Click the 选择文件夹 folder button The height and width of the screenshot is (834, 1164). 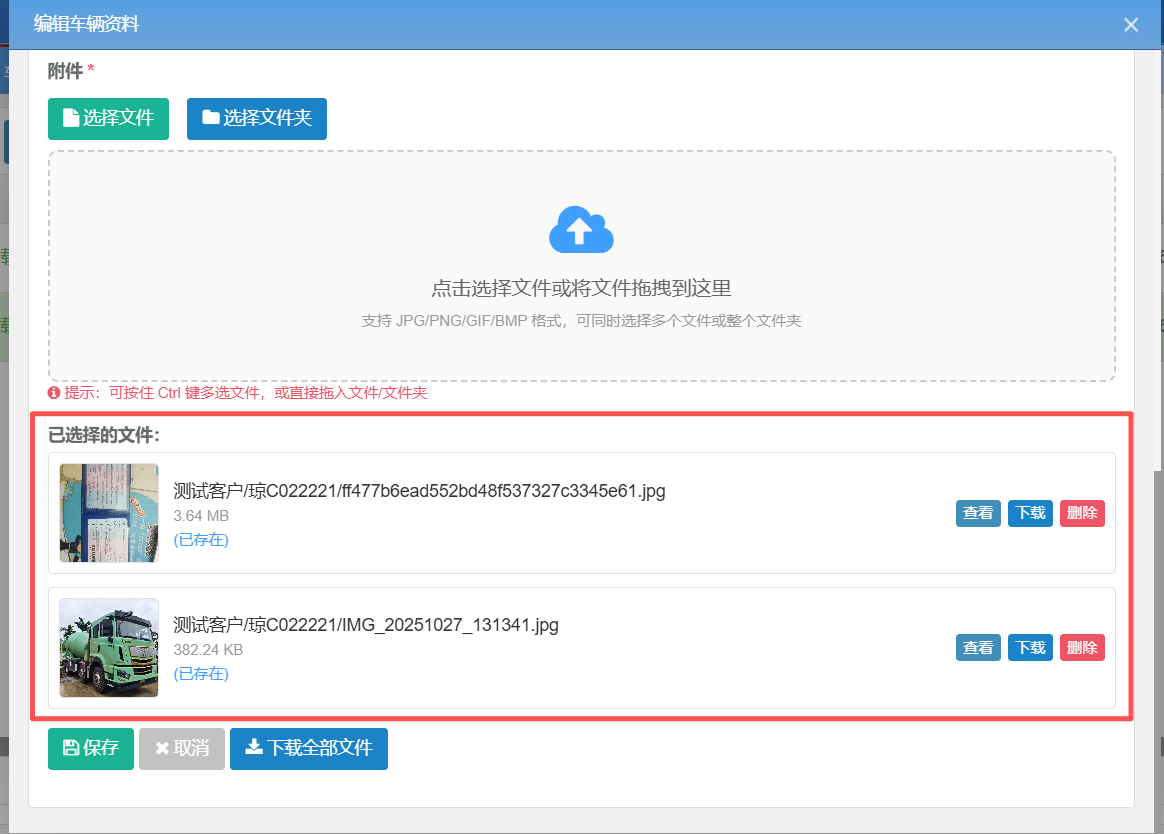pos(256,118)
